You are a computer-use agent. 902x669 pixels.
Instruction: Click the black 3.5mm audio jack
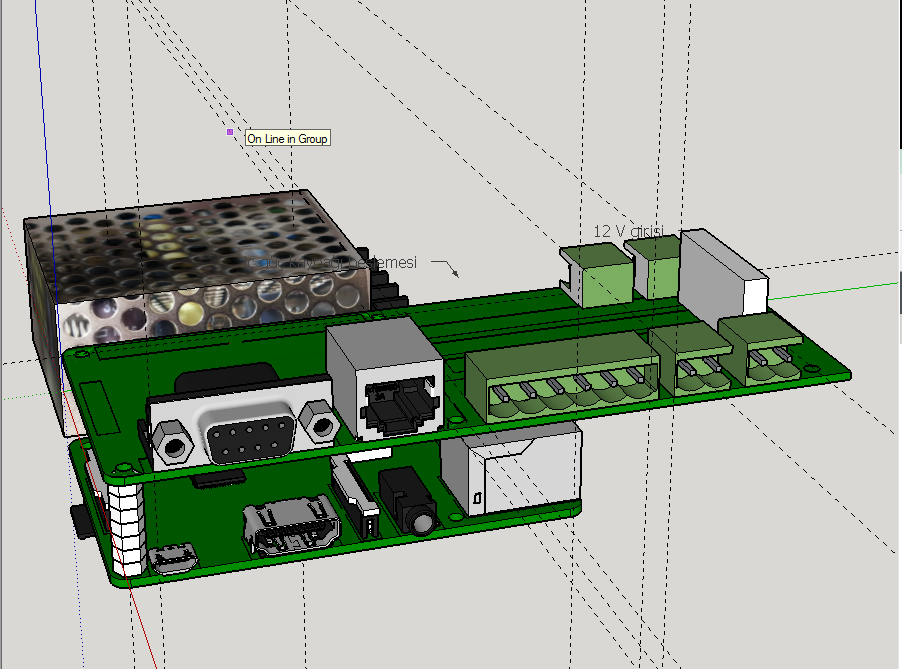tap(409, 500)
